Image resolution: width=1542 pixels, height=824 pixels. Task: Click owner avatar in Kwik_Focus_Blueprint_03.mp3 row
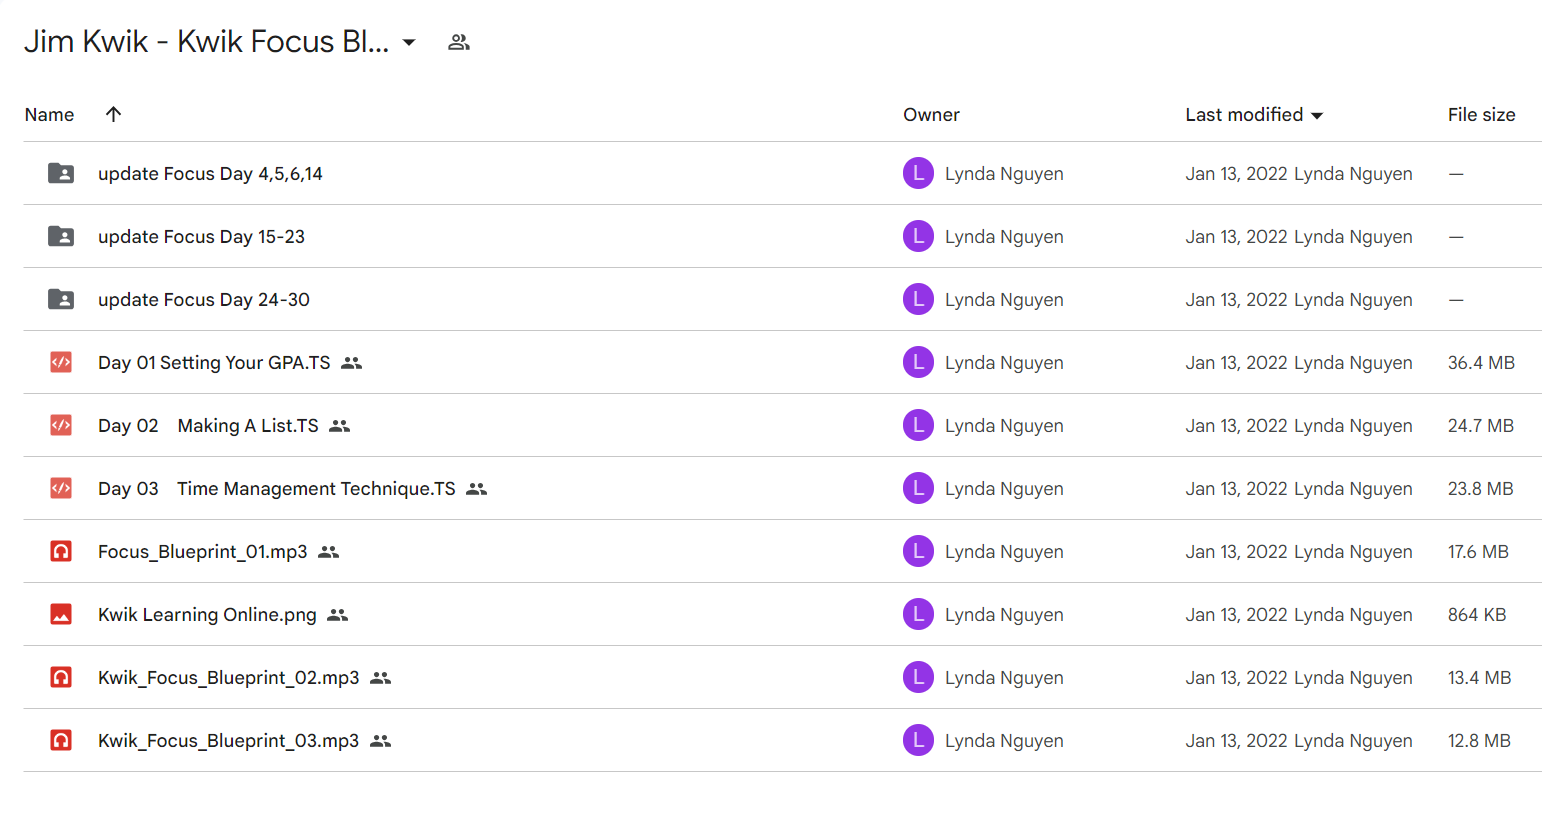(x=918, y=740)
